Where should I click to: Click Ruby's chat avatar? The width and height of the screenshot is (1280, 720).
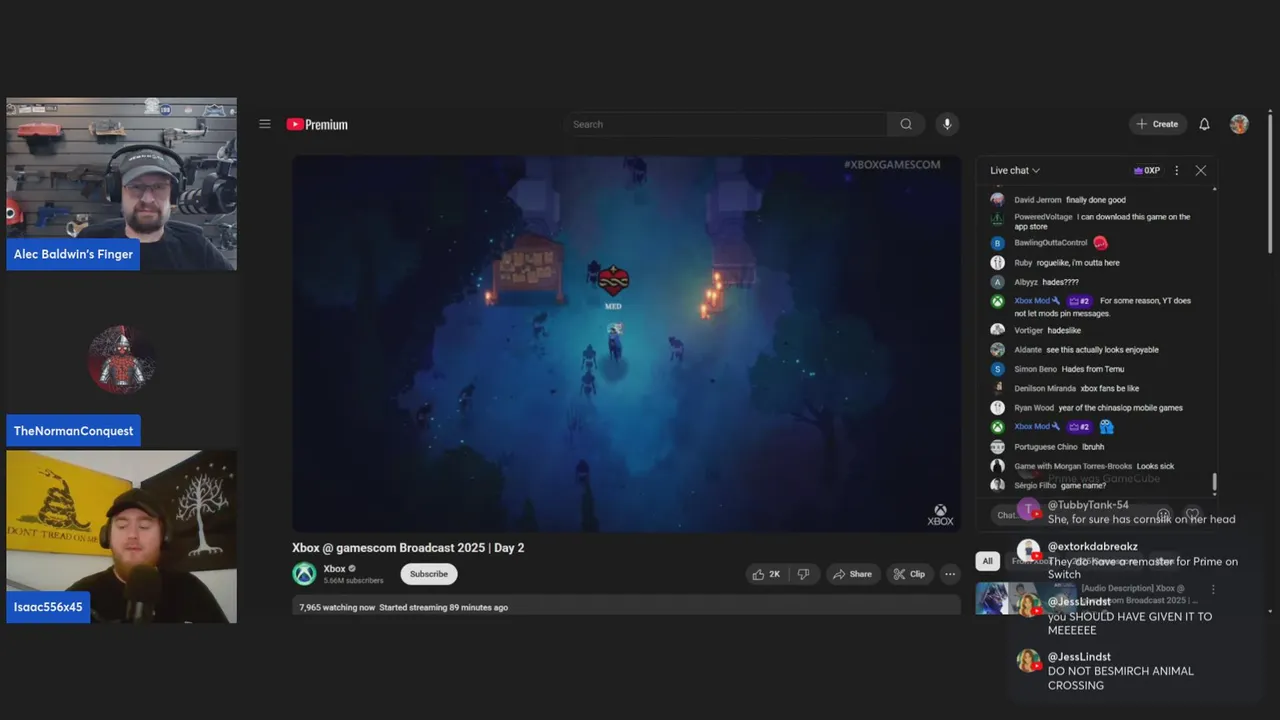click(997, 263)
